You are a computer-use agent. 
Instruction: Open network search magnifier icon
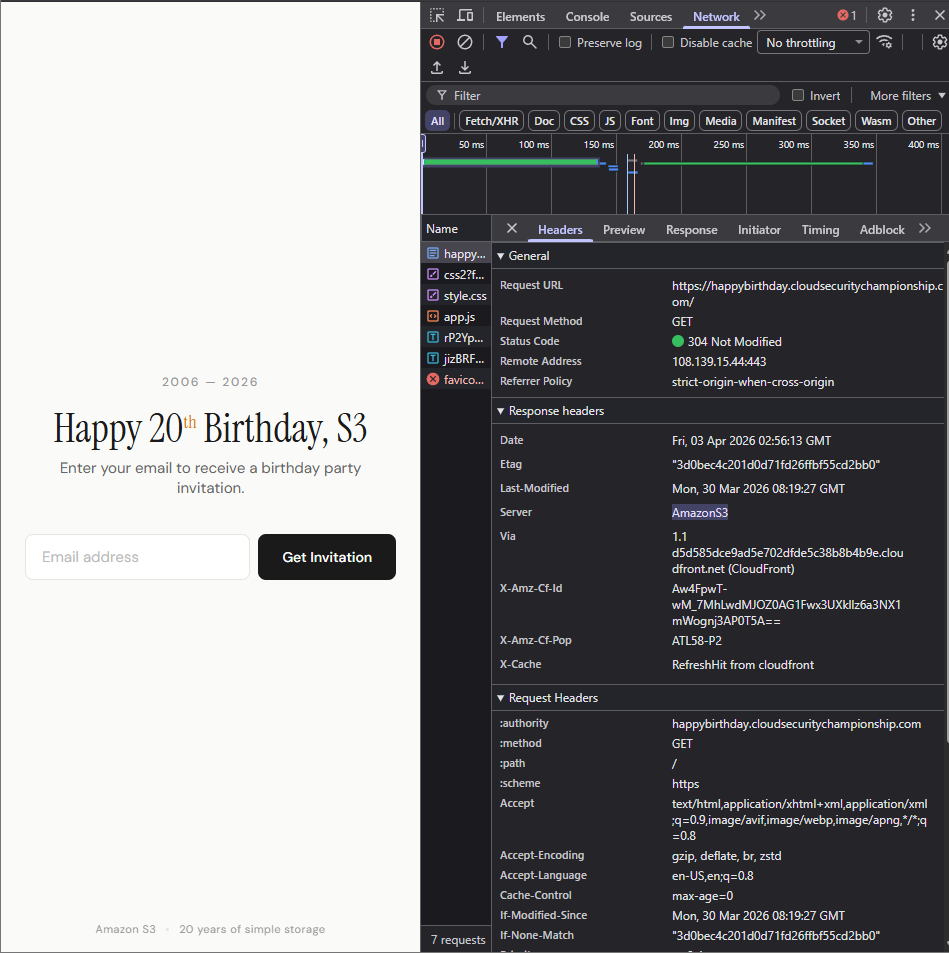[530, 42]
